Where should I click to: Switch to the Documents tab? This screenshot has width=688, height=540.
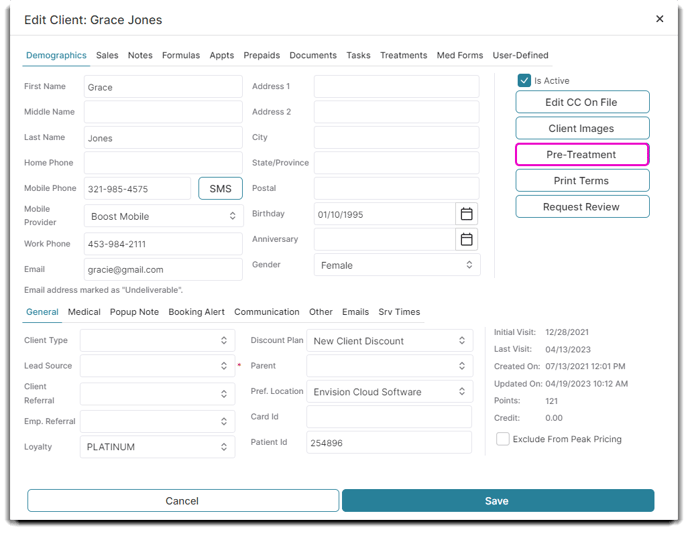pos(313,55)
